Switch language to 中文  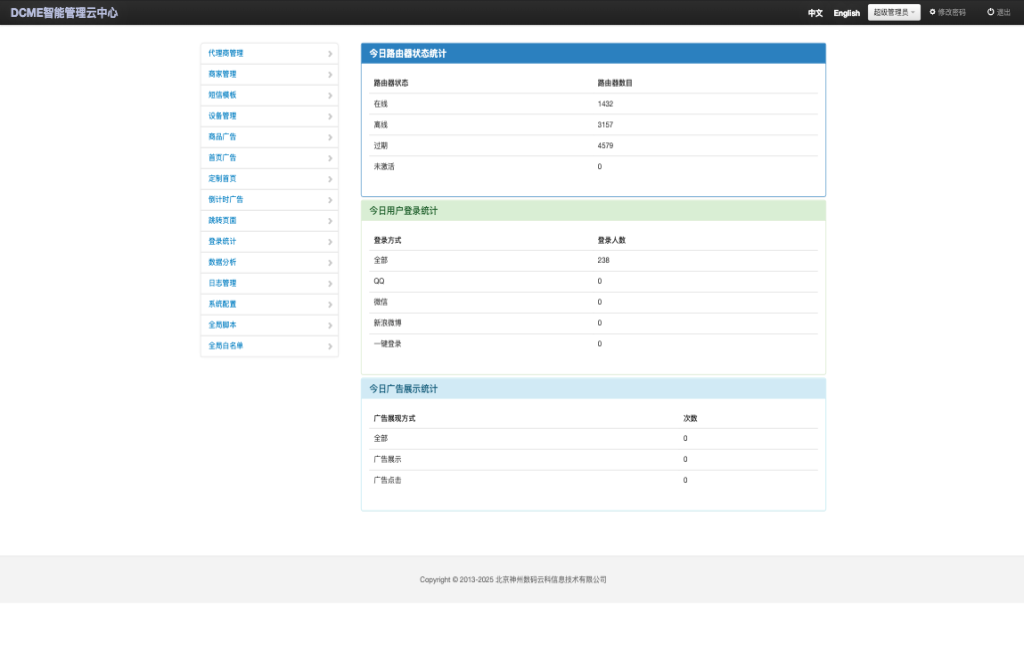pos(815,13)
